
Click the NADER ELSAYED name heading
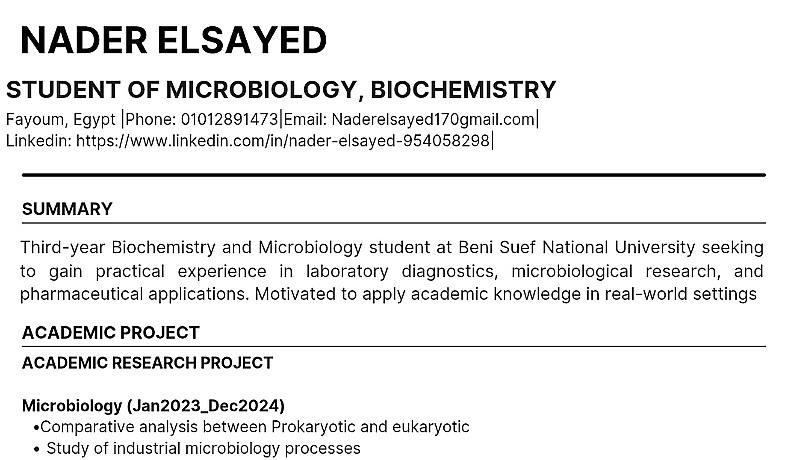tap(173, 41)
